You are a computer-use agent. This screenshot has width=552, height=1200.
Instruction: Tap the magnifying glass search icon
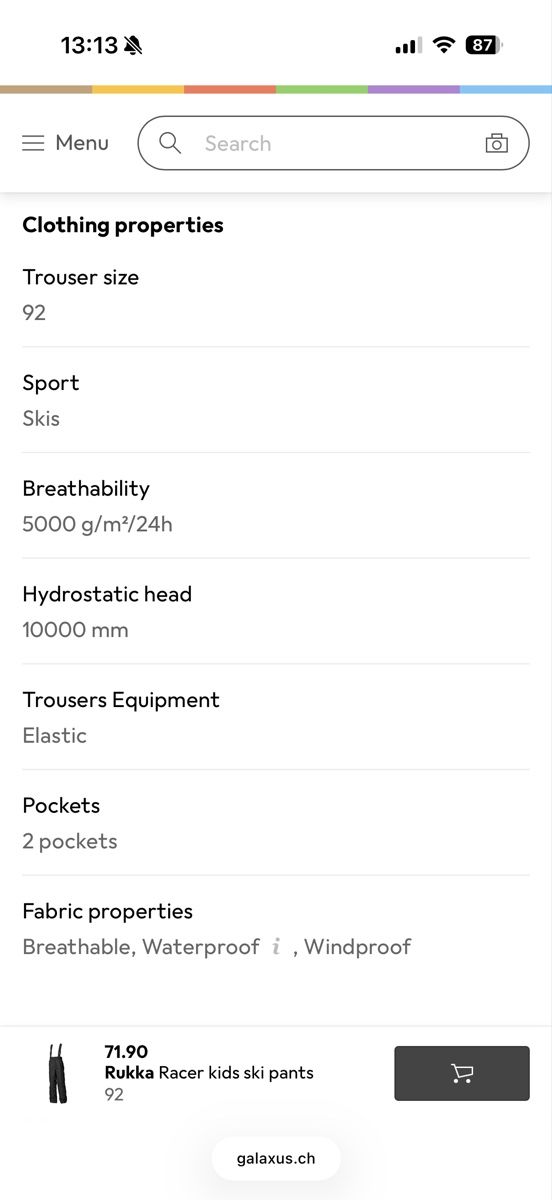coord(170,143)
